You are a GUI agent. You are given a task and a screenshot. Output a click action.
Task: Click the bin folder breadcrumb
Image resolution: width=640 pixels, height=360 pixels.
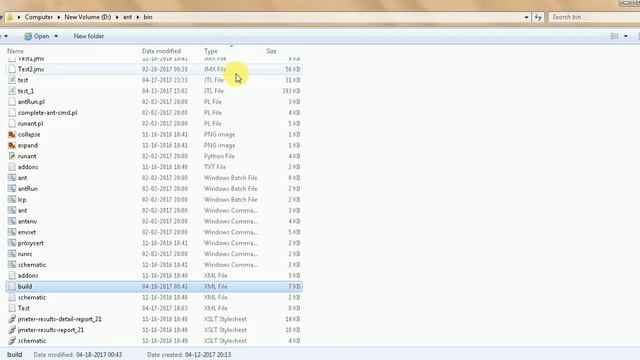click(x=148, y=17)
